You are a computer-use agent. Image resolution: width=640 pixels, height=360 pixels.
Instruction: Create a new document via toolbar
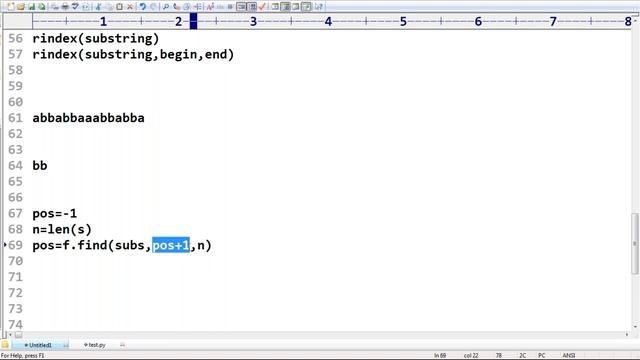pyautogui.click(x=11, y=7)
